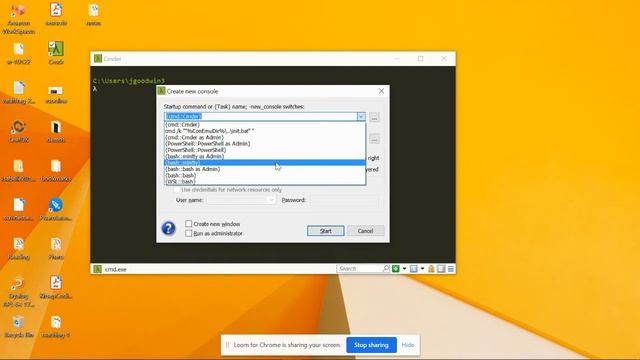Select the cmd /k init.bat entry

[x=265, y=131]
